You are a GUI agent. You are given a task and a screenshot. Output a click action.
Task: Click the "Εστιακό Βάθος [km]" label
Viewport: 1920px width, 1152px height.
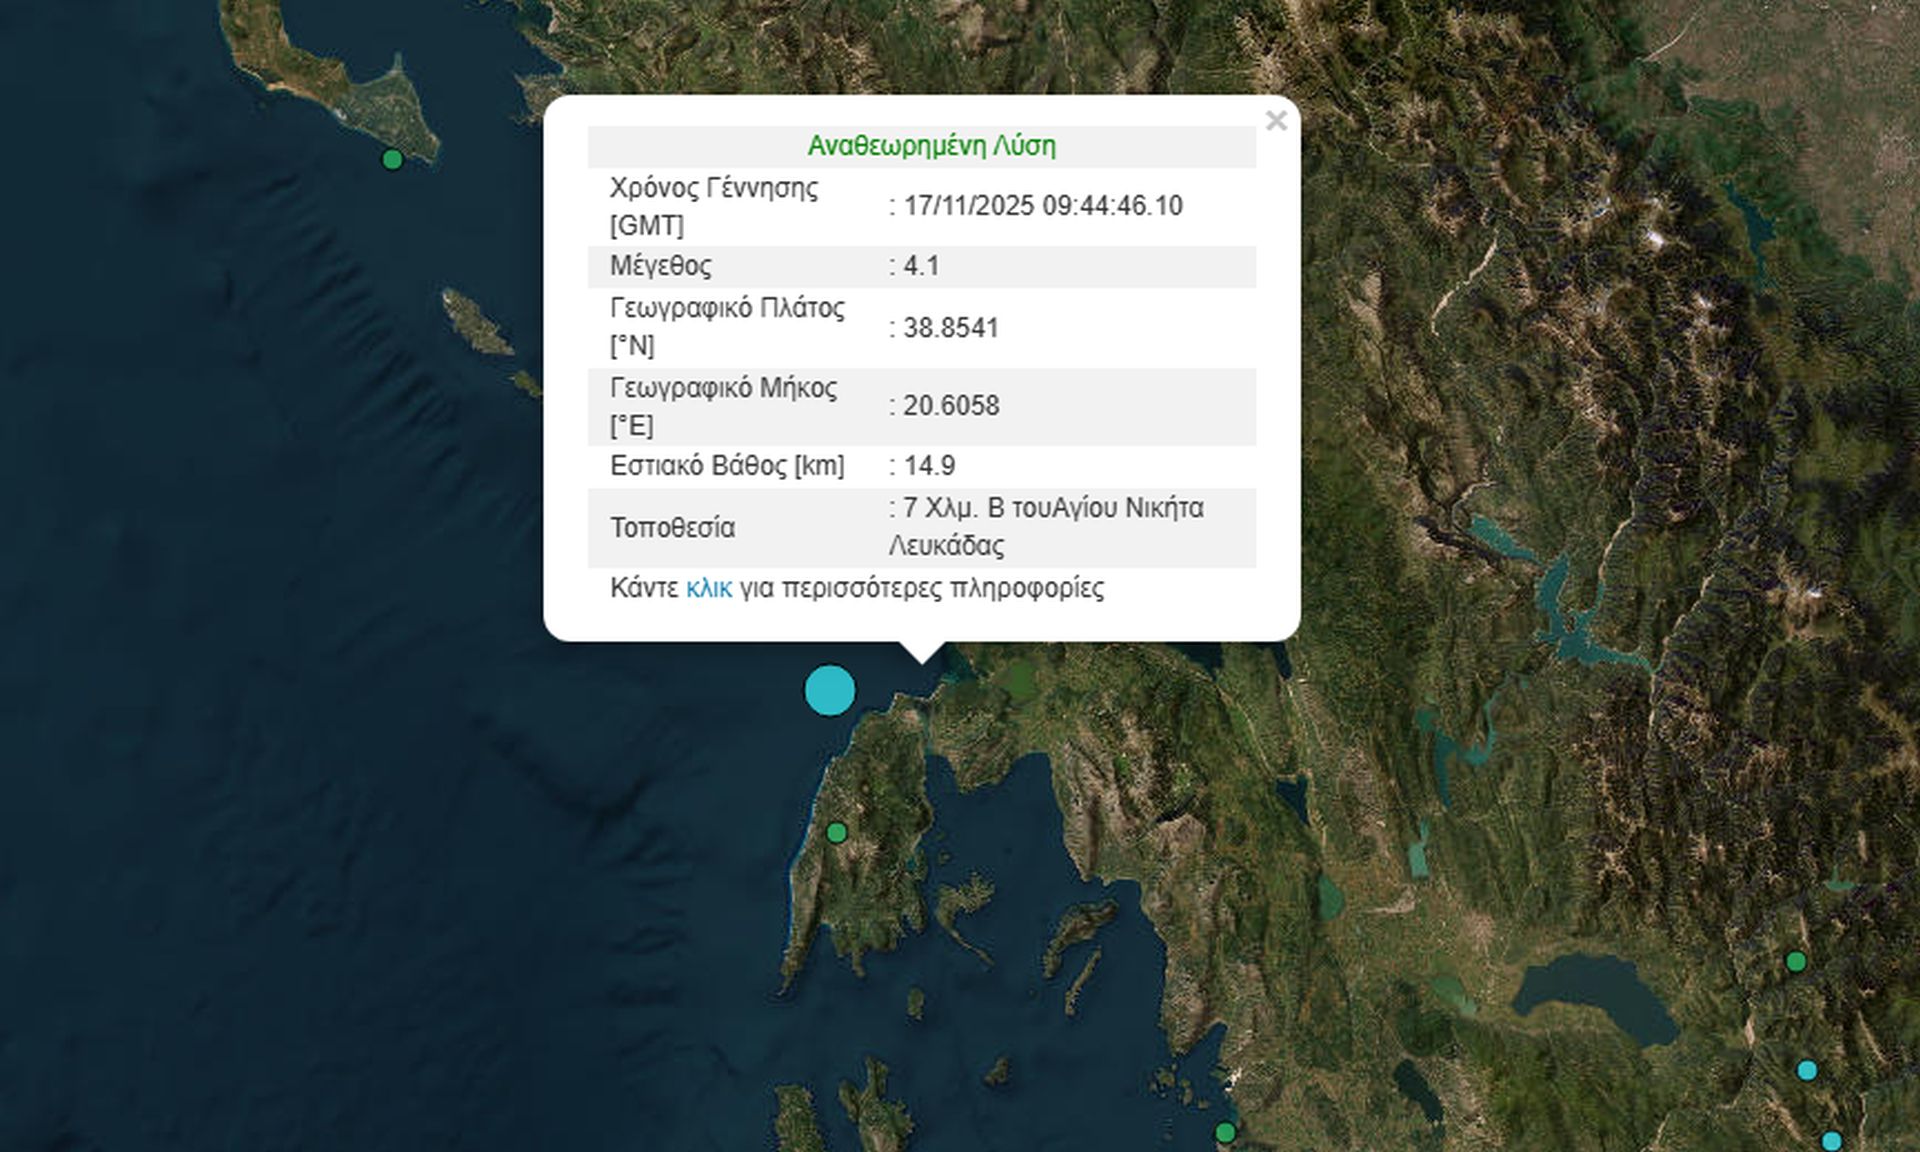tap(727, 466)
